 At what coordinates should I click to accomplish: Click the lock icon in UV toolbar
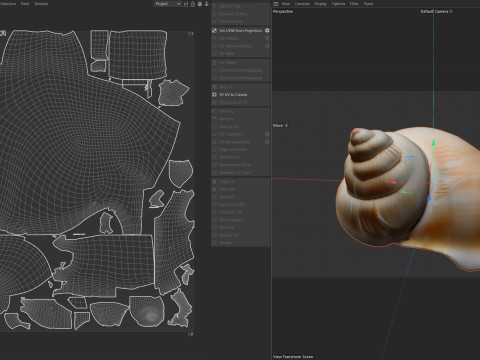click(193, 4)
